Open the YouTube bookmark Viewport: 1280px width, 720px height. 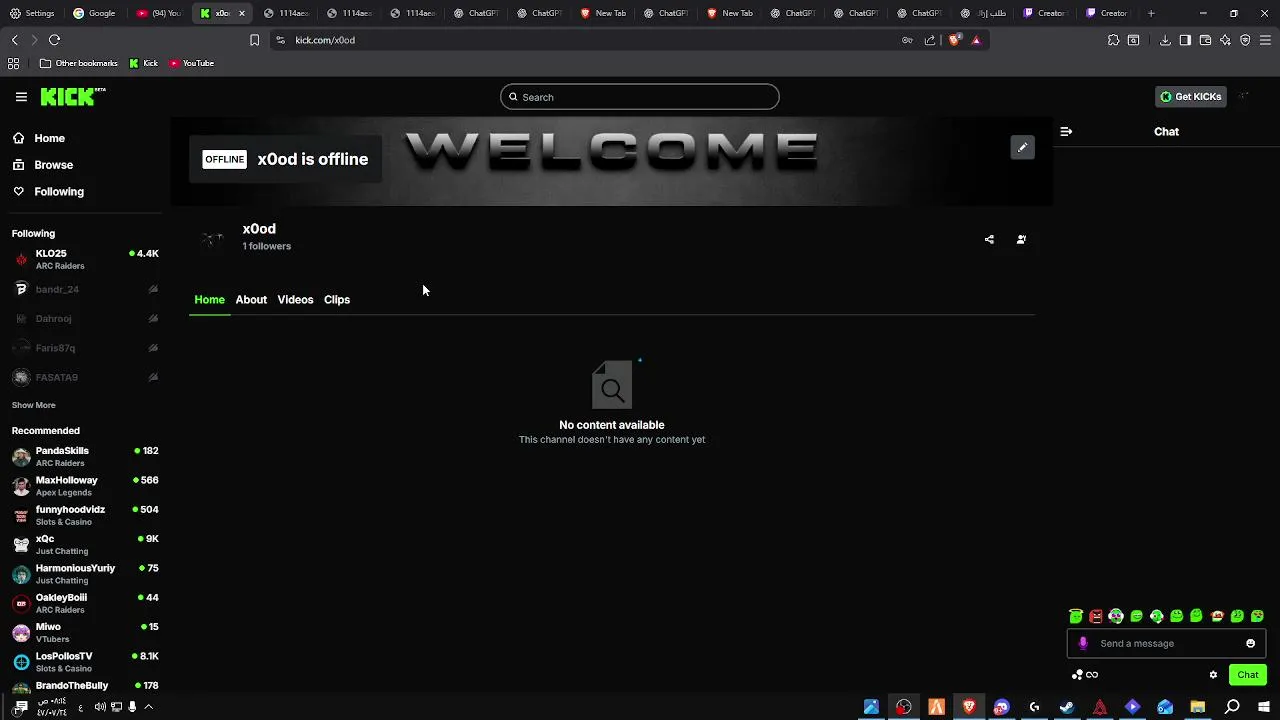coord(191,63)
